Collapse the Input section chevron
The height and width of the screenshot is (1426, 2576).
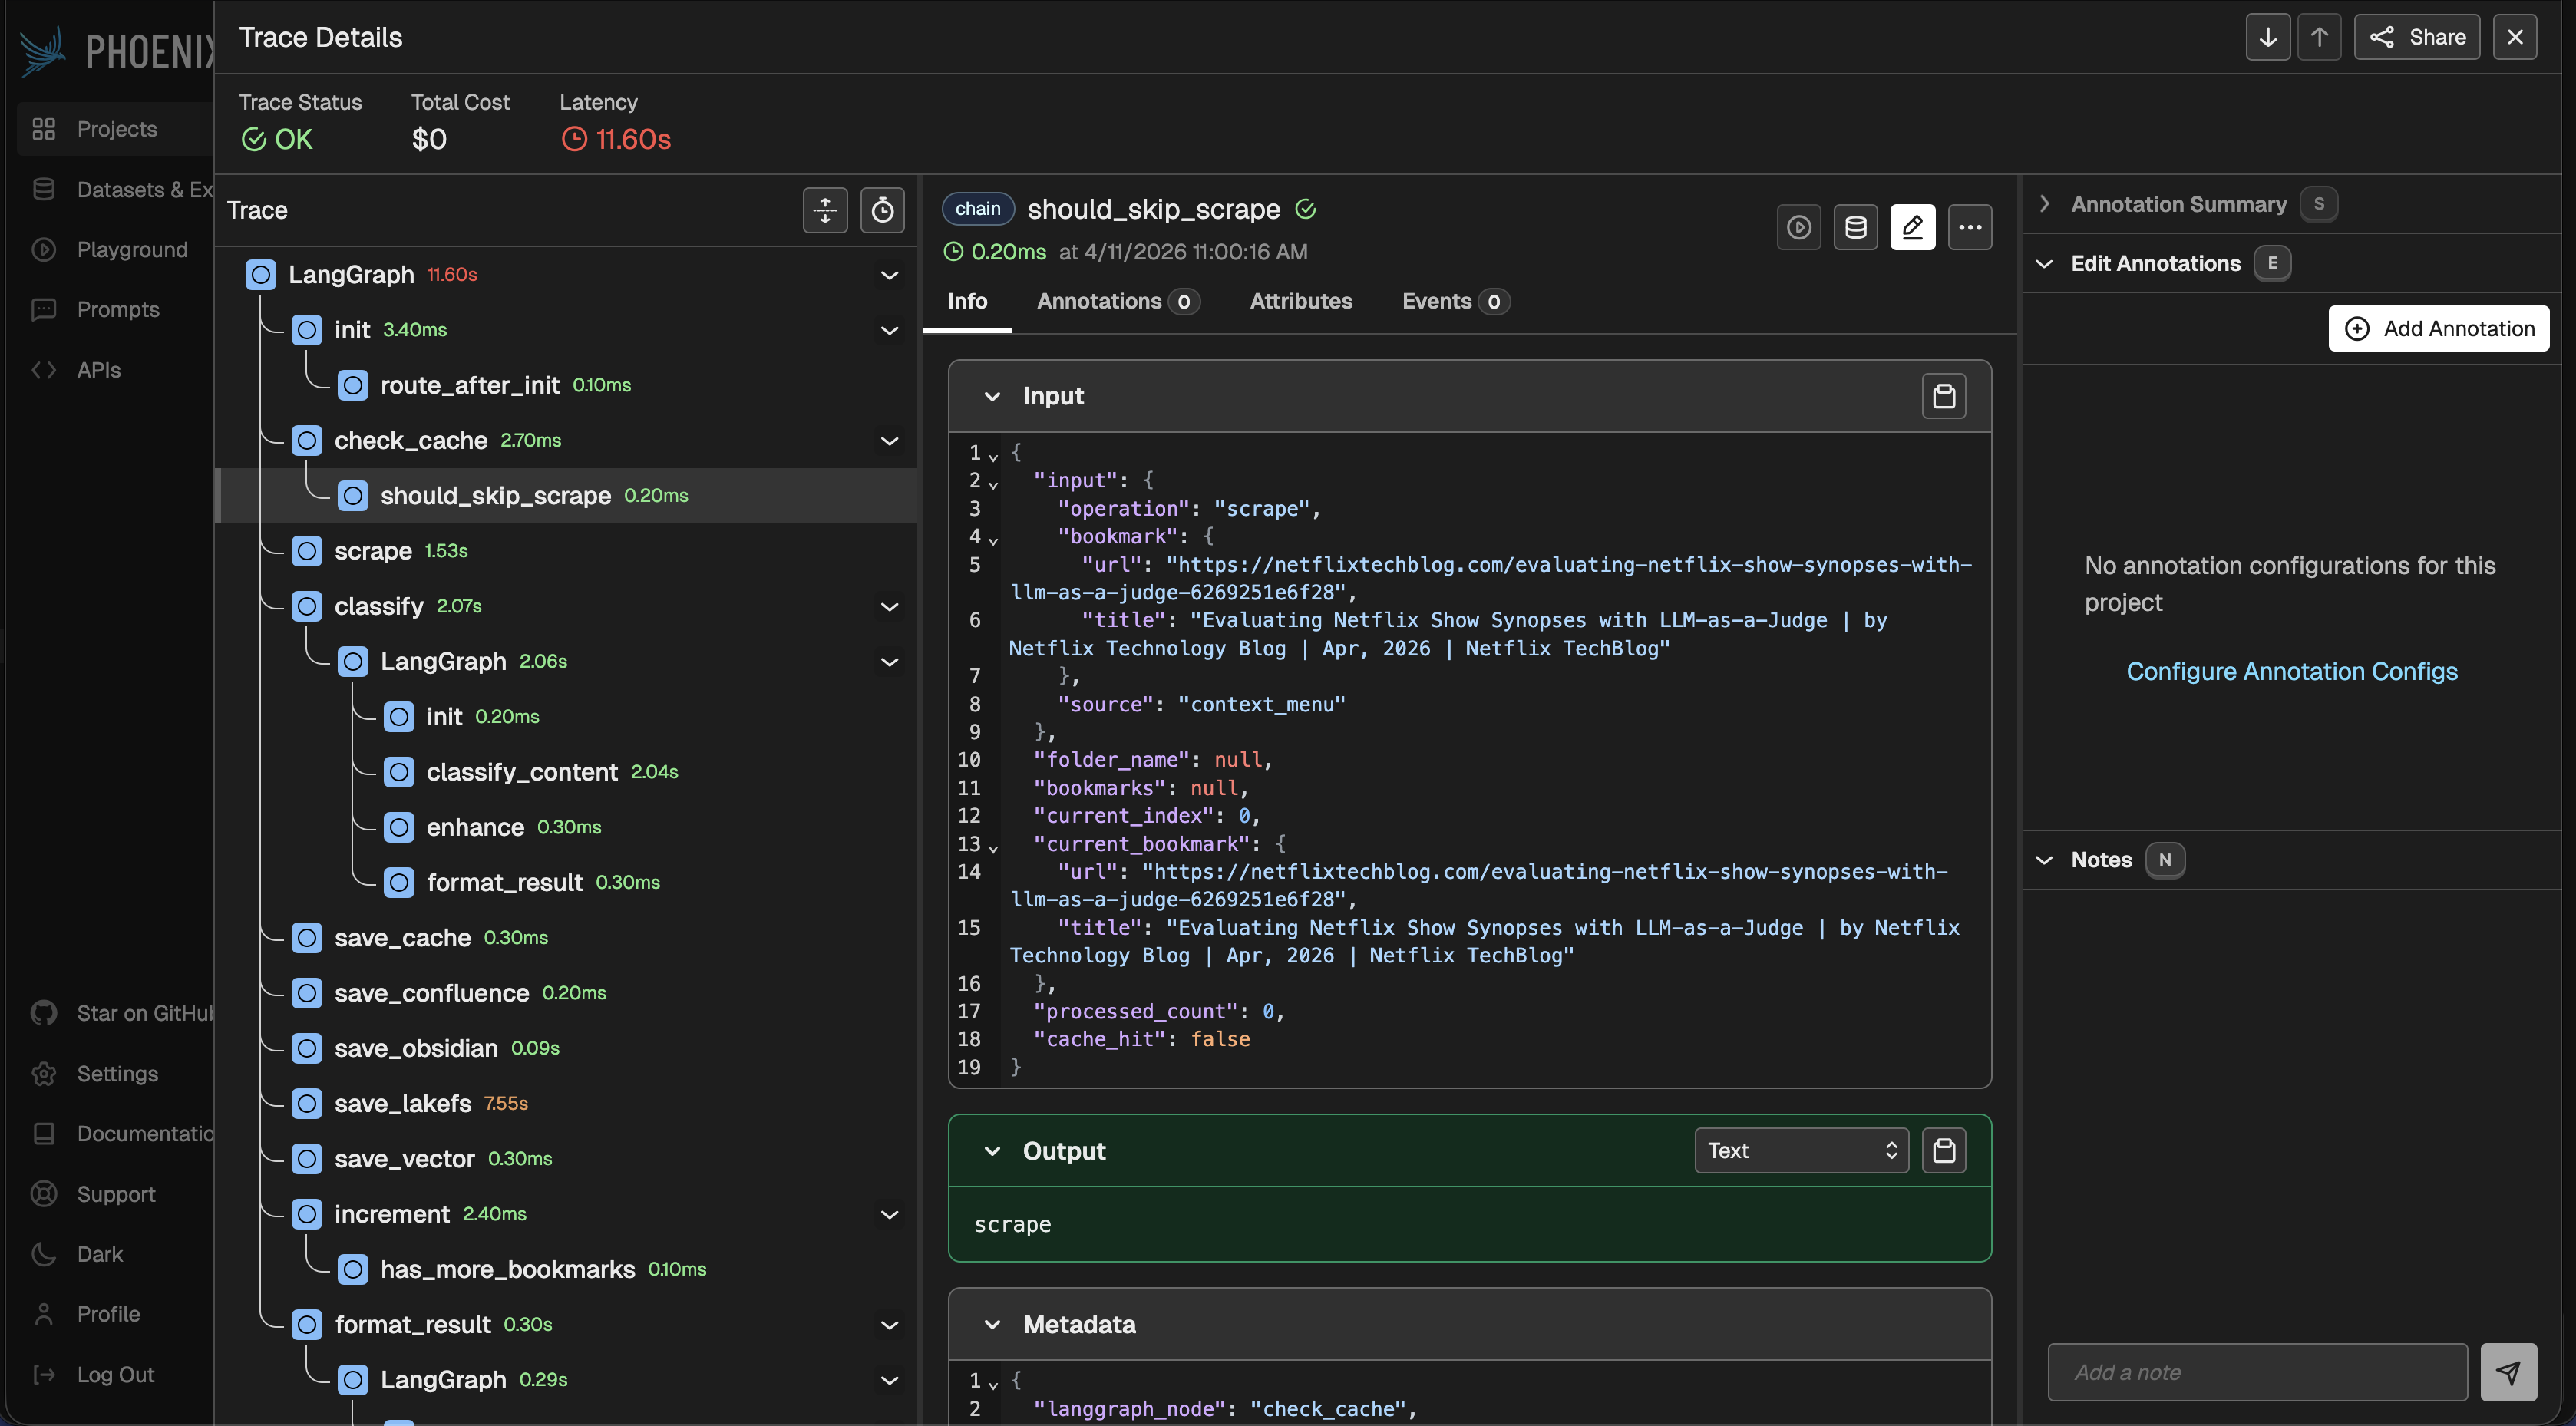pos(992,396)
